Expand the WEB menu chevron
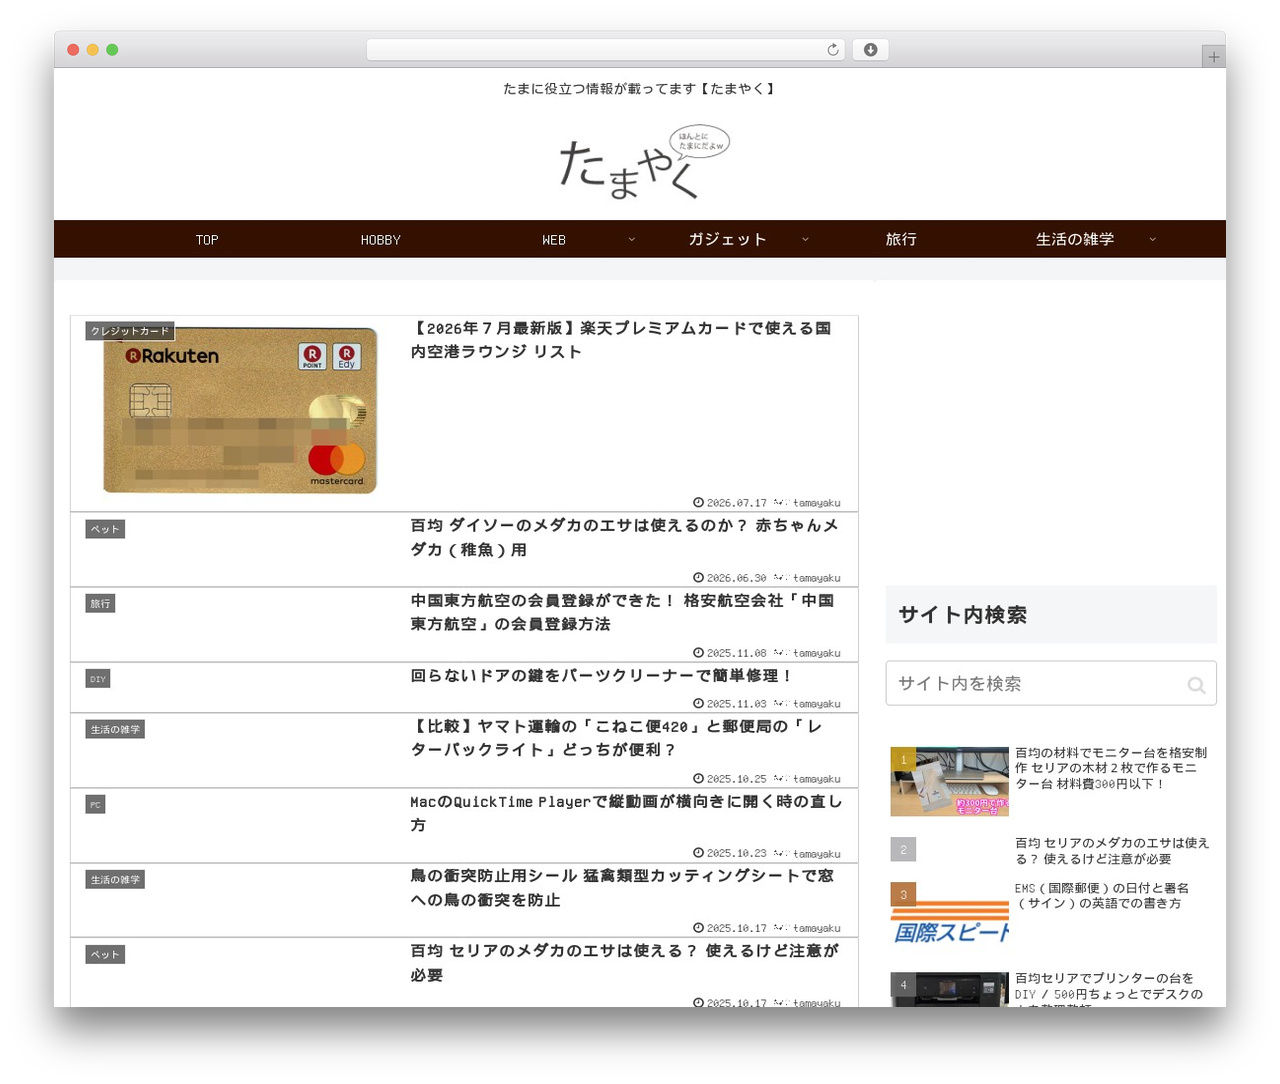This screenshot has height=1084, width=1280. point(631,240)
